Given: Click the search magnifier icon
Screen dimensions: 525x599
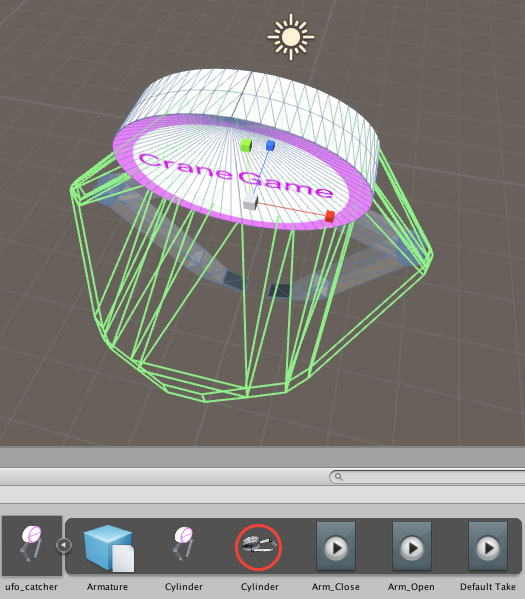Looking at the screenshot, I should [339, 477].
